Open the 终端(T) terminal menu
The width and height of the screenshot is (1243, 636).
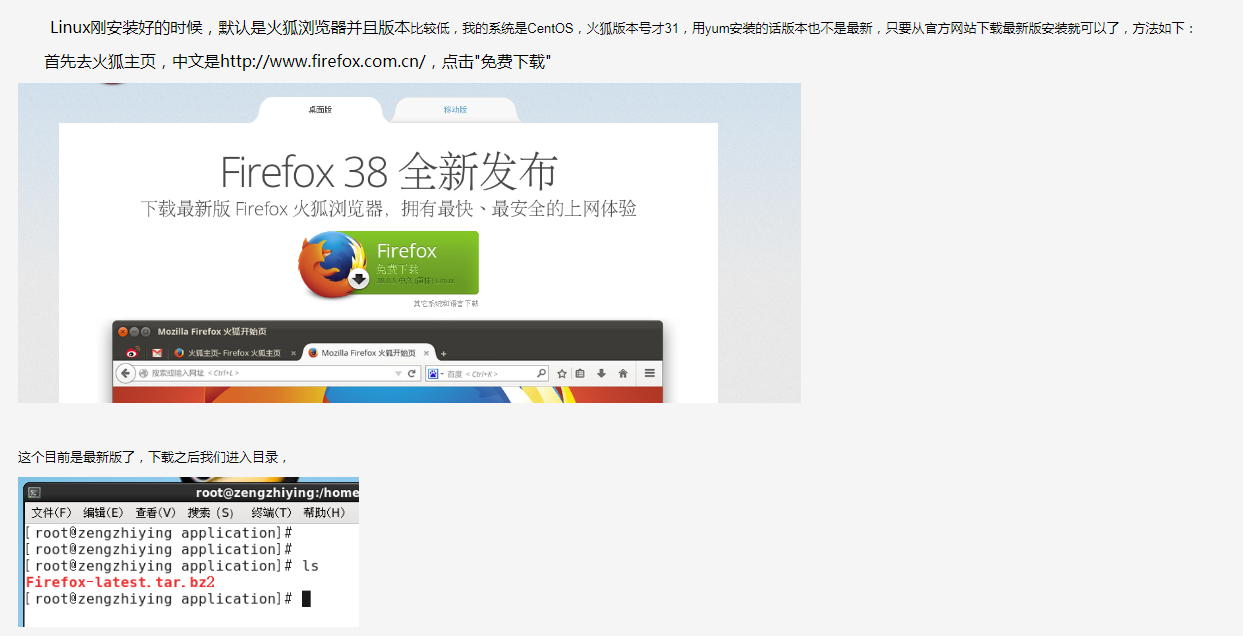point(271,512)
